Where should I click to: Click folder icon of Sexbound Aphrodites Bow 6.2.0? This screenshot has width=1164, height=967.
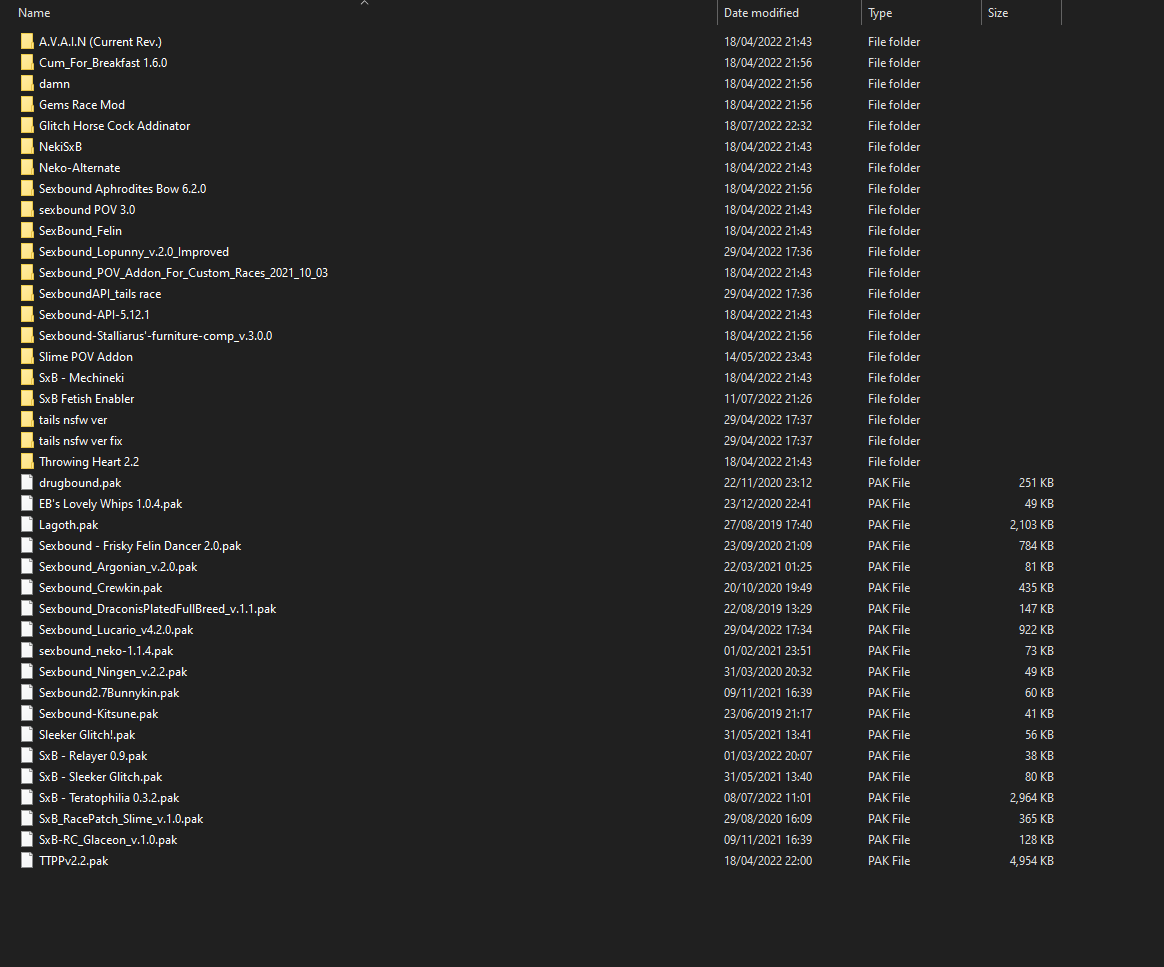click(27, 189)
